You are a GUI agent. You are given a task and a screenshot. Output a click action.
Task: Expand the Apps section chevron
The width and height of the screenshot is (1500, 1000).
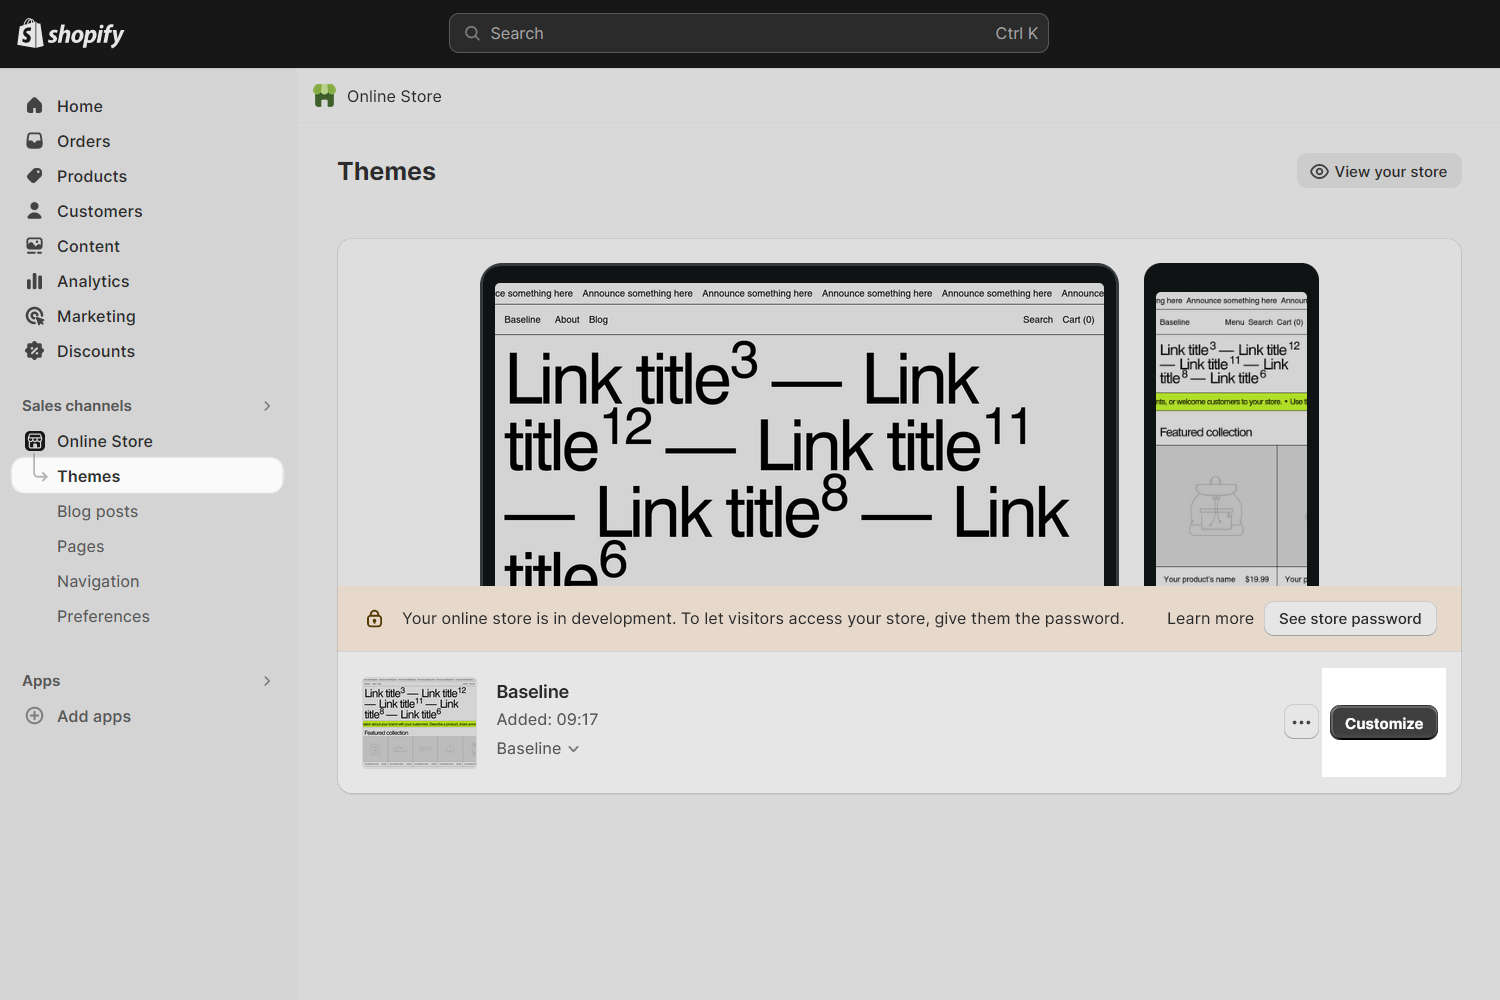(267, 680)
